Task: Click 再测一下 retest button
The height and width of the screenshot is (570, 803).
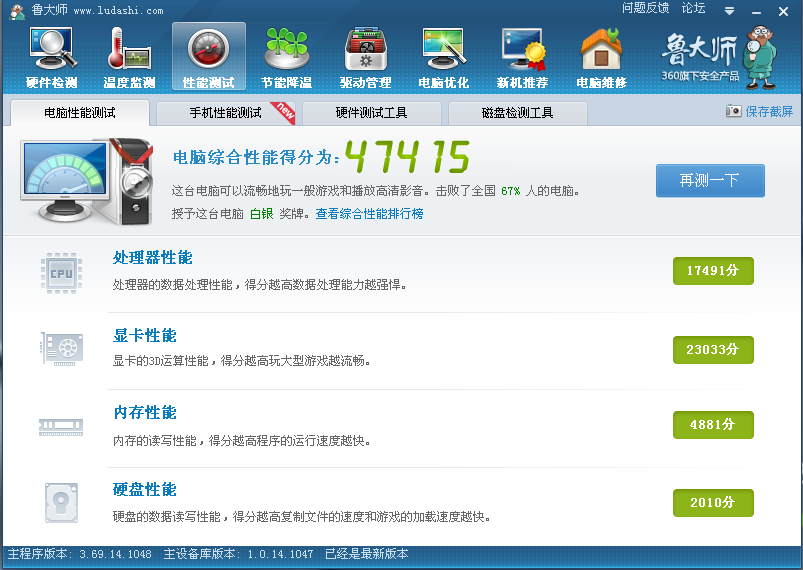Action: click(710, 180)
